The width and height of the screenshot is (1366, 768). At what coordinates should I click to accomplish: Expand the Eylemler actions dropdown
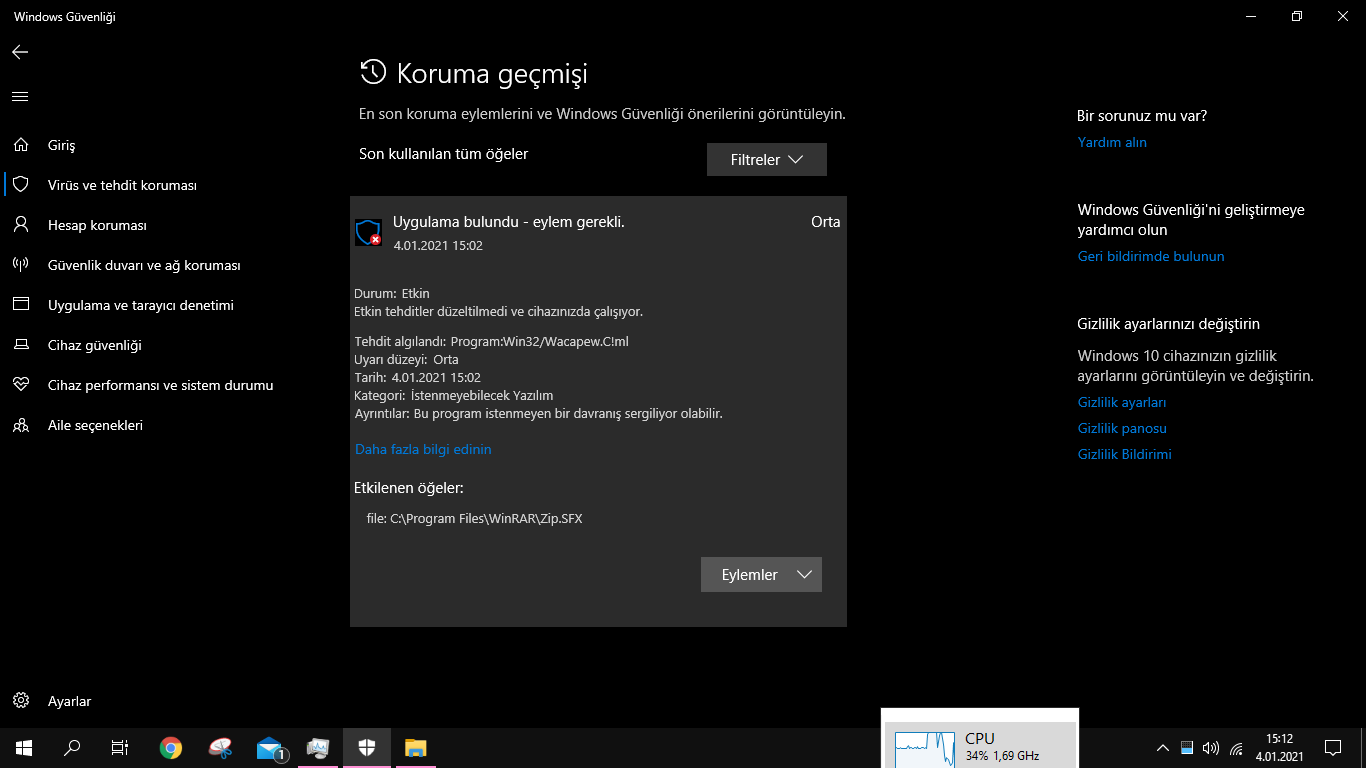coord(761,575)
